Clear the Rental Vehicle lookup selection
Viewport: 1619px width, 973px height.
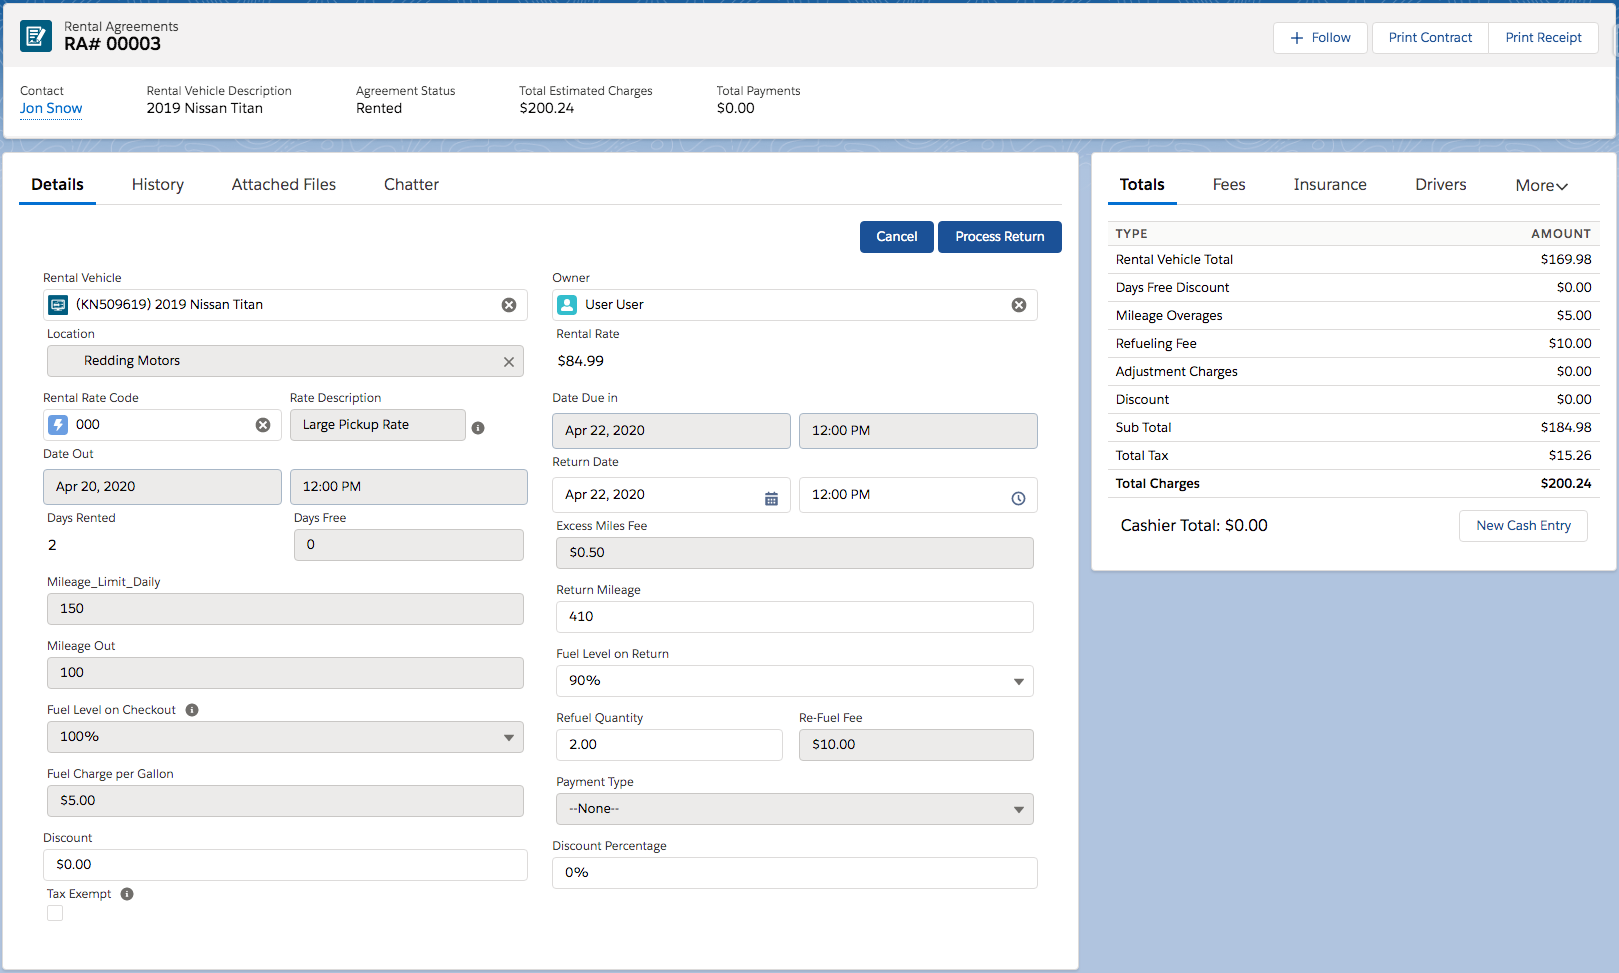[509, 305]
